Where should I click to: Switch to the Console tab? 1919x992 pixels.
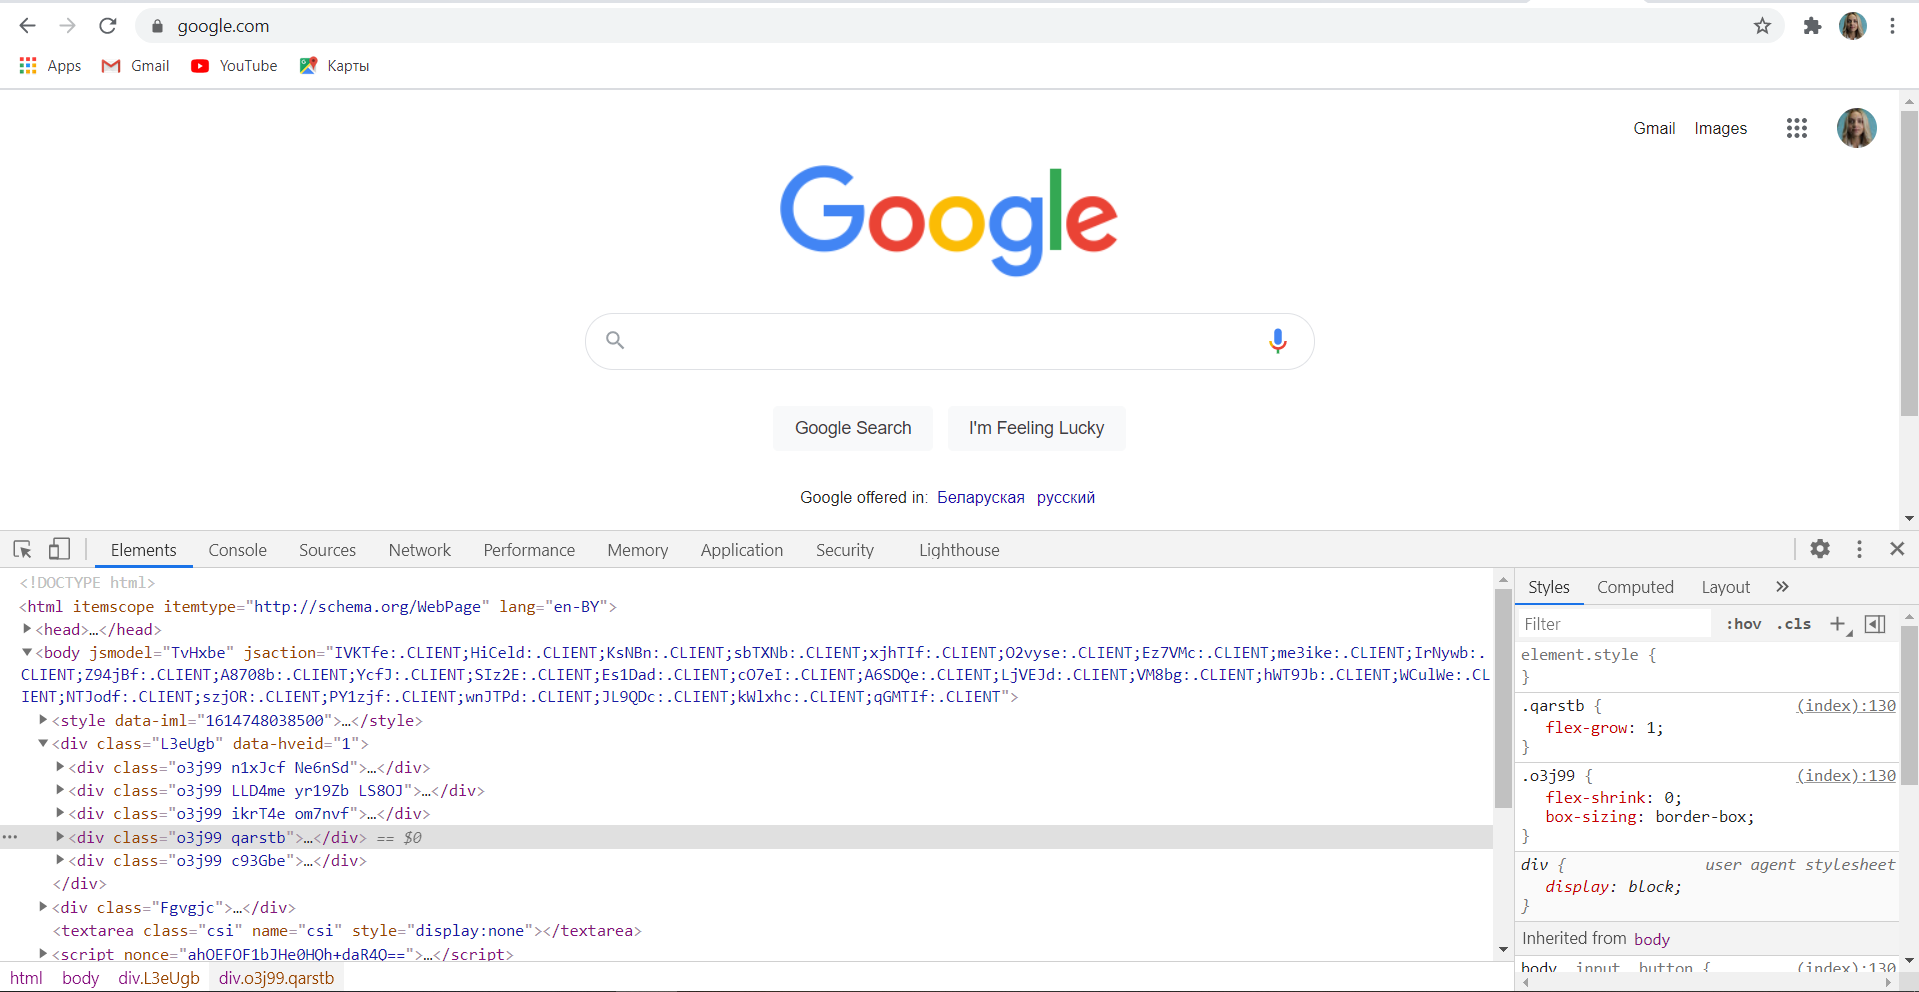tap(237, 550)
